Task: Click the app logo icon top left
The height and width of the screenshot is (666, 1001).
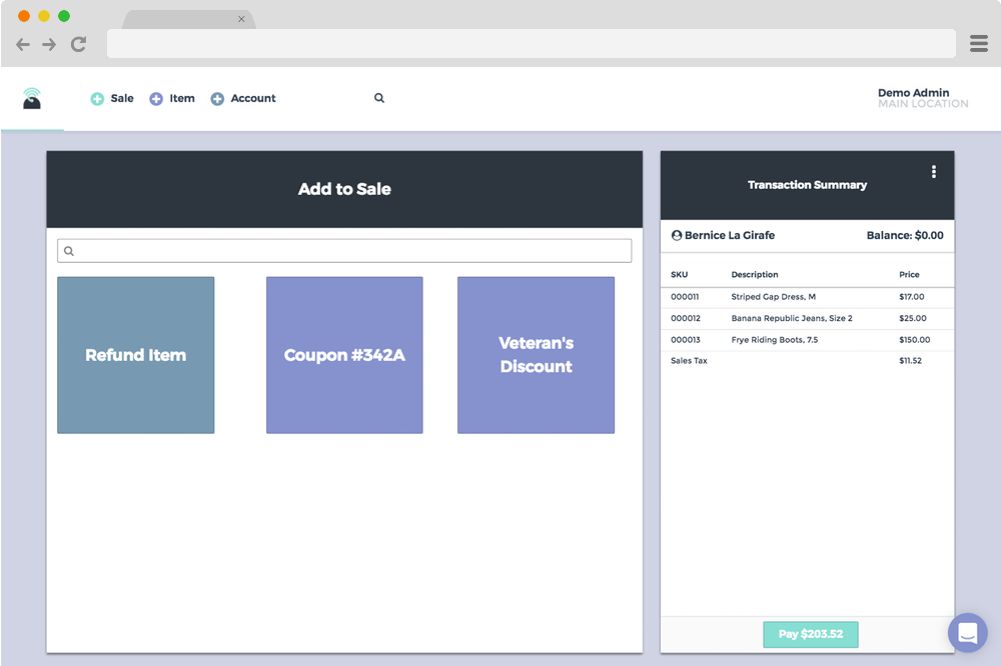Action: [x=30, y=97]
